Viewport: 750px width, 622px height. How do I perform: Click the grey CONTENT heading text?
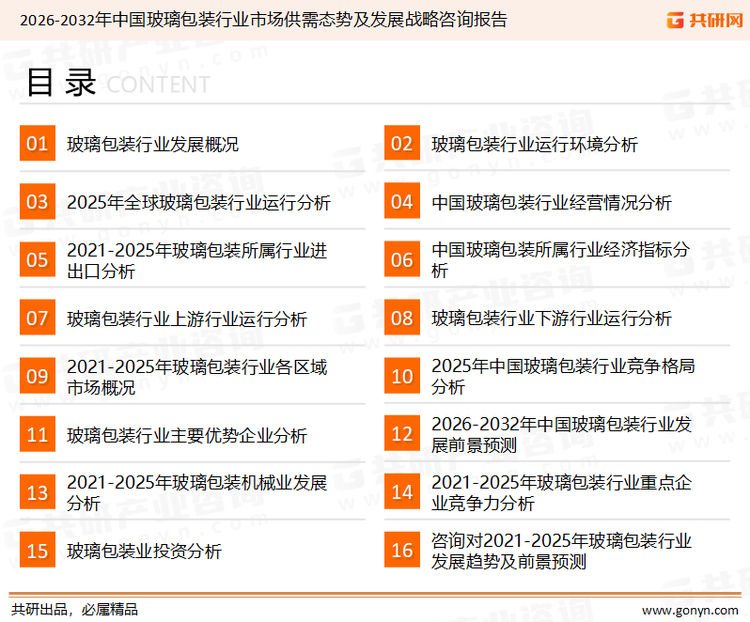tap(158, 85)
